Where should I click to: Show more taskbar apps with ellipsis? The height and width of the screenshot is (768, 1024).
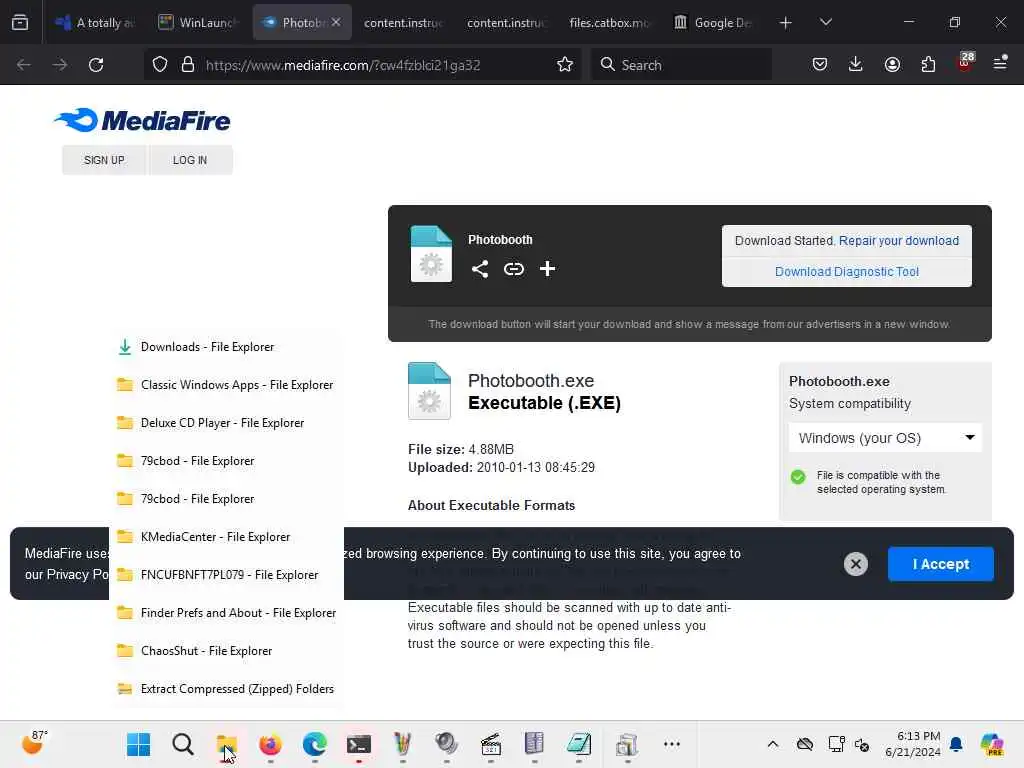(x=671, y=744)
